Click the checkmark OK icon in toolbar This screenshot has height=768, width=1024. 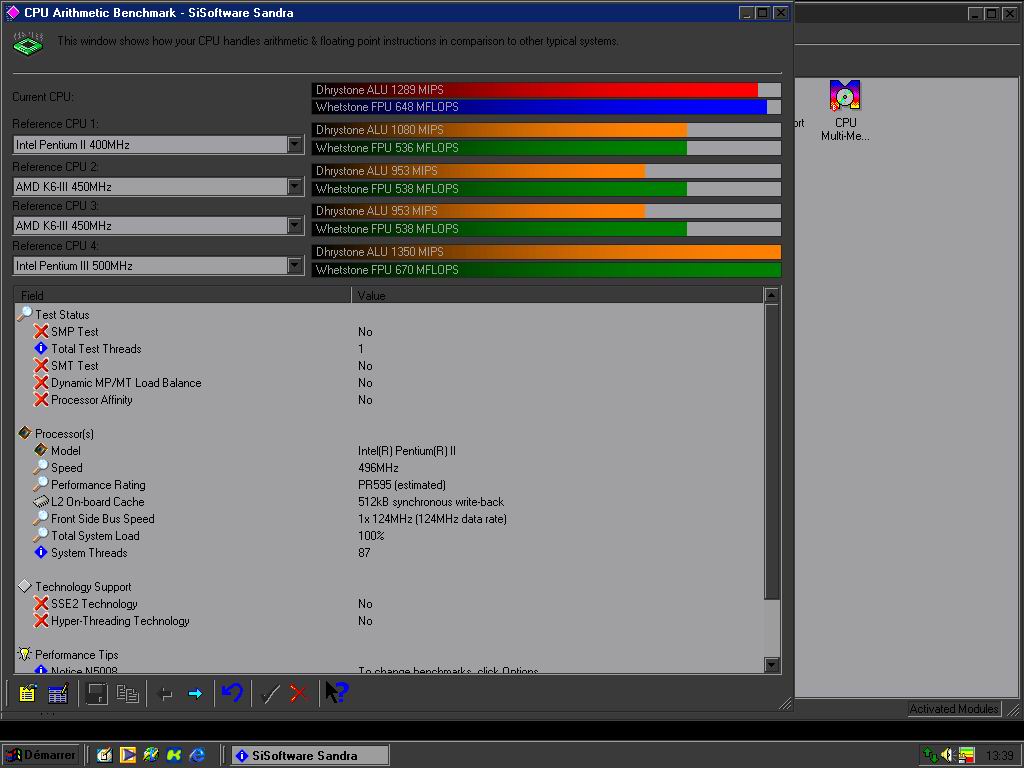click(269, 693)
